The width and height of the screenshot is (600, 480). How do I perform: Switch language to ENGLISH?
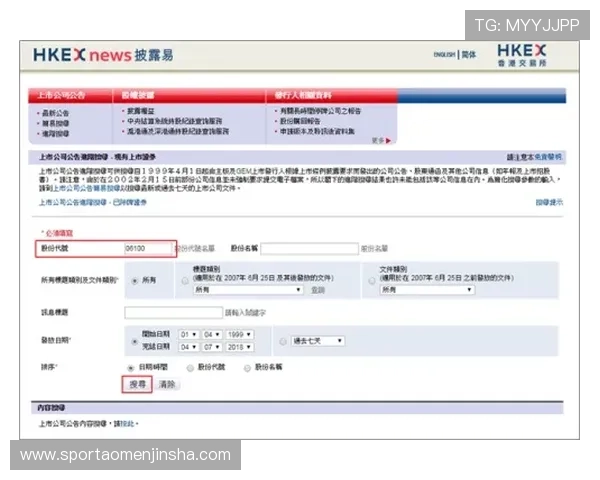pyautogui.click(x=444, y=55)
